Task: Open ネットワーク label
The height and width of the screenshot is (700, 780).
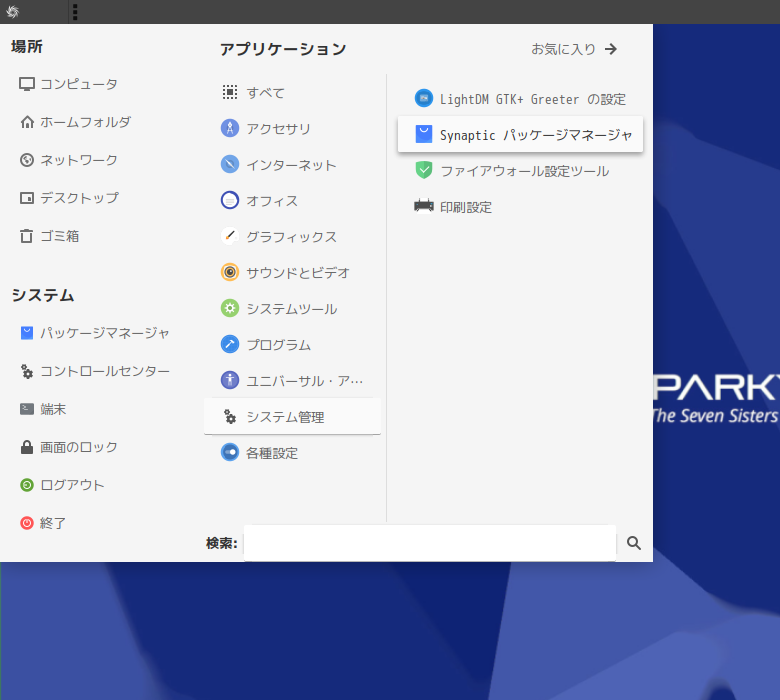Action: 79,160
